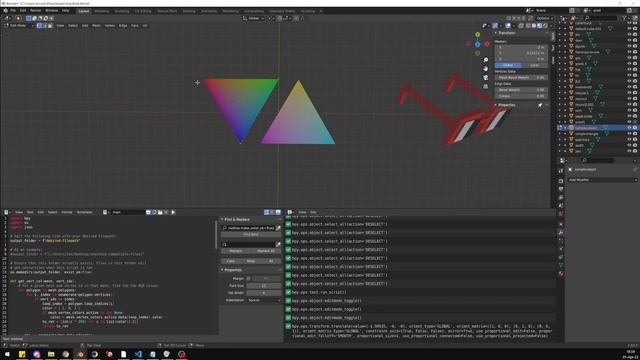This screenshot has width=640, height=360.
Task: Open the Window menu
Action: click(51, 11)
